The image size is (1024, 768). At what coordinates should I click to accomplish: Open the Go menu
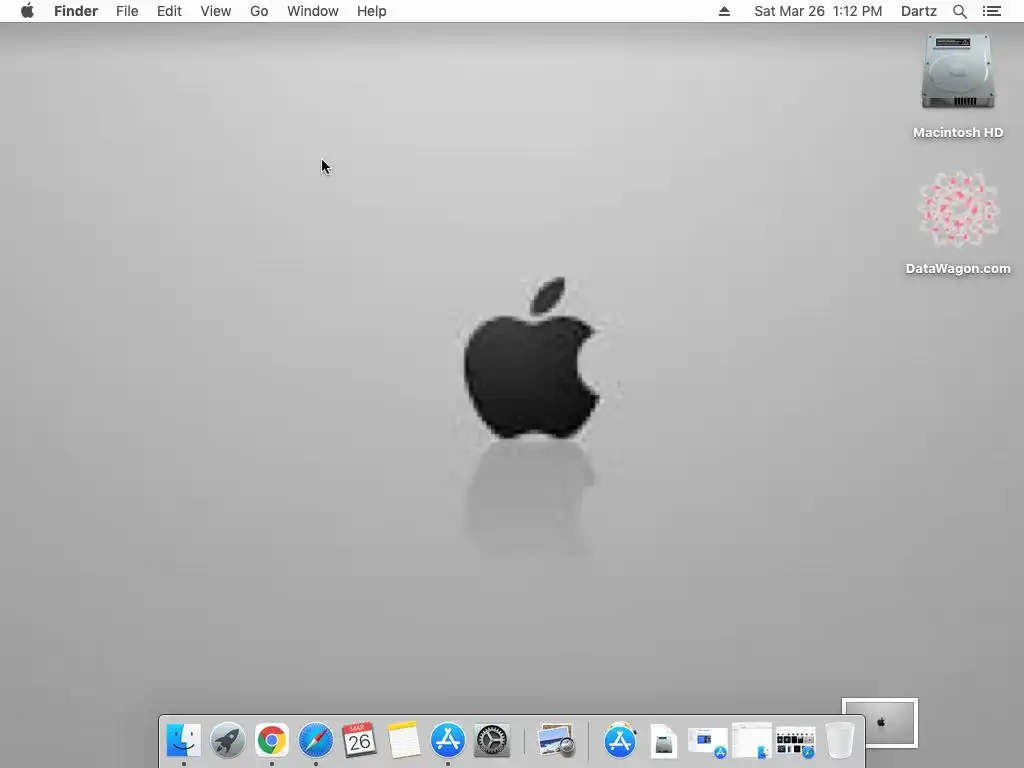[259, 11]
